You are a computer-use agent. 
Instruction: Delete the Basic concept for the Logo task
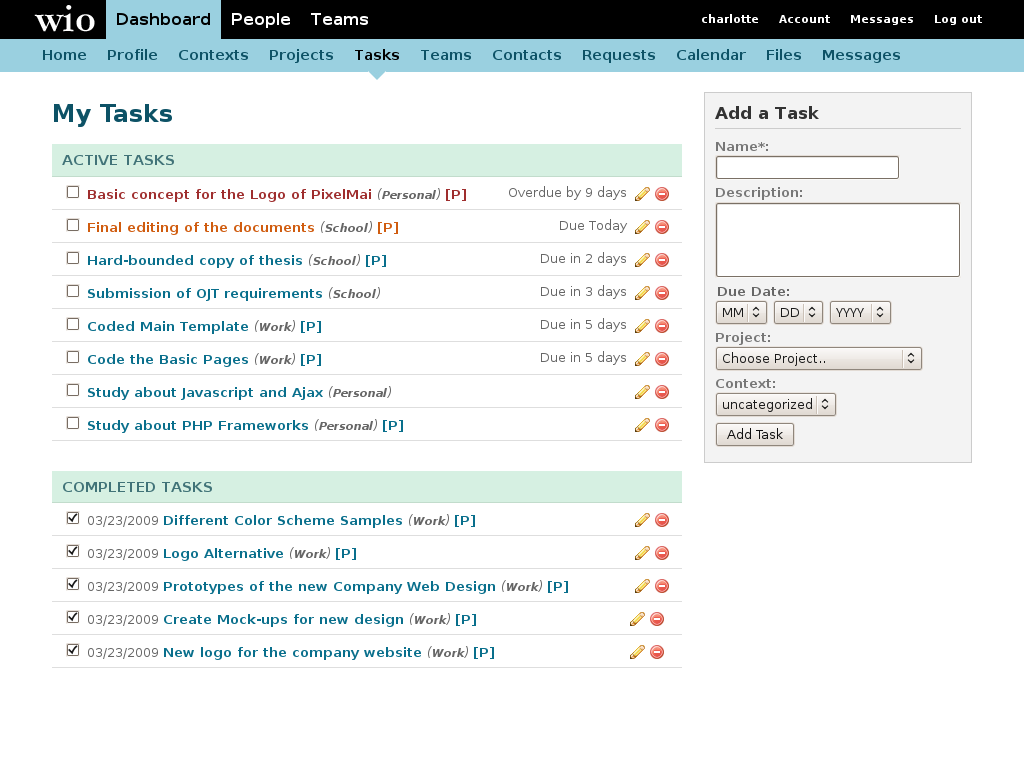[662, 194]
